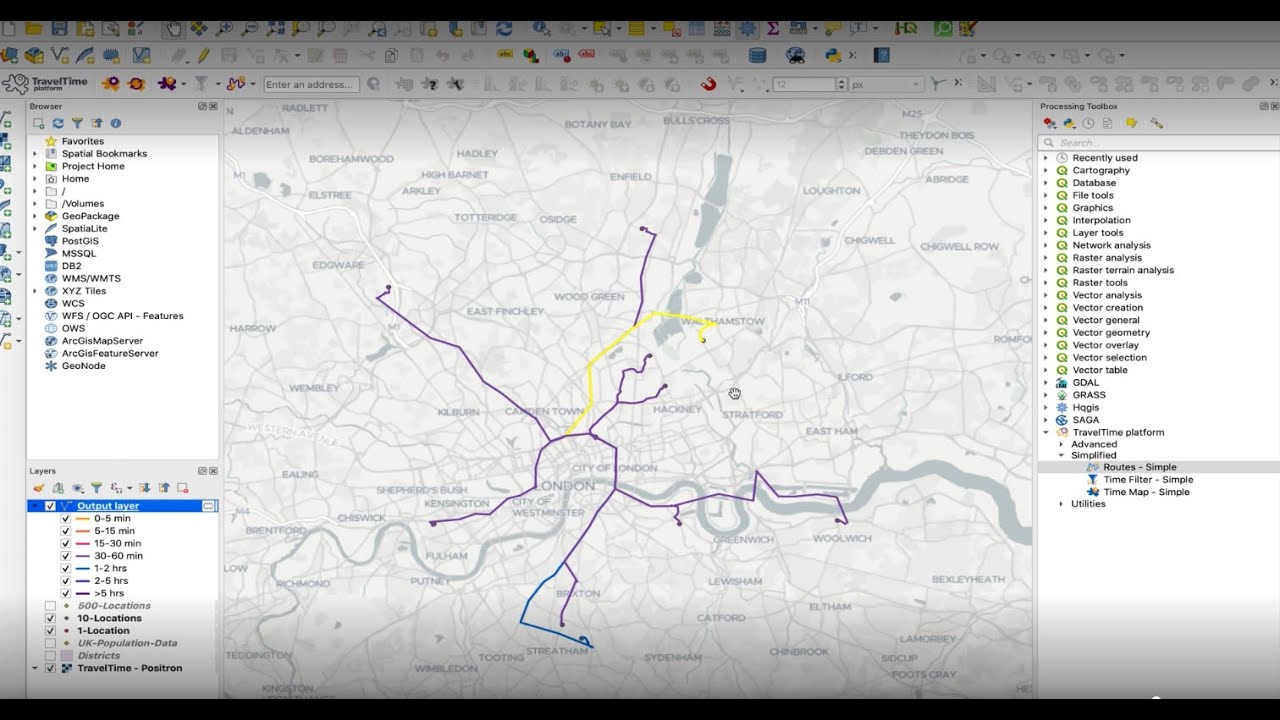Click the Enter an address field
This screenshot has height=720, width=1280.
311,84
